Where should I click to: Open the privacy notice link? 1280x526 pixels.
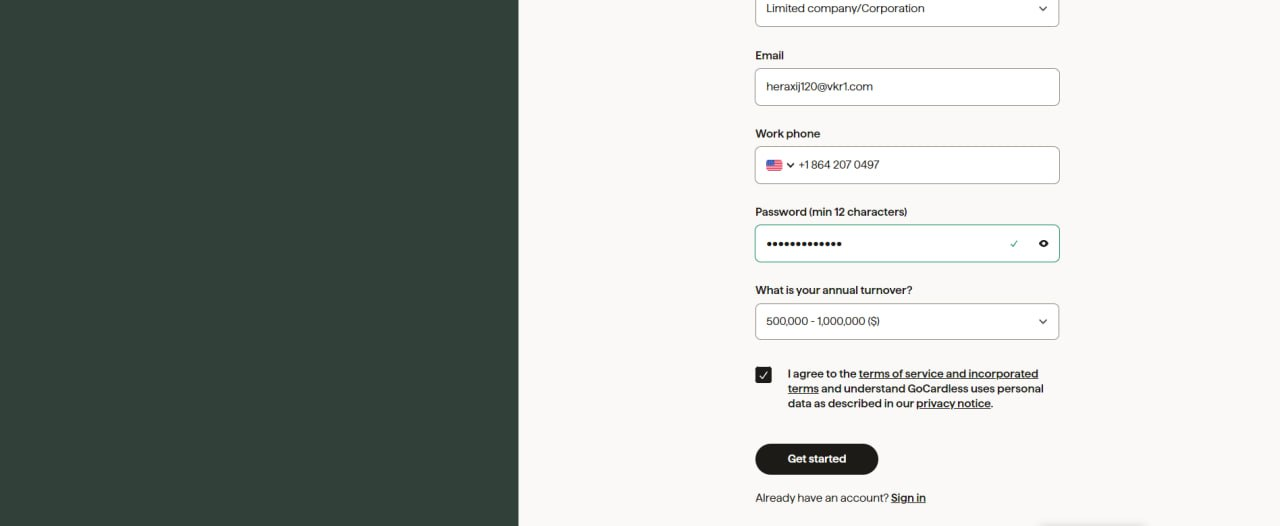[953, 404]
